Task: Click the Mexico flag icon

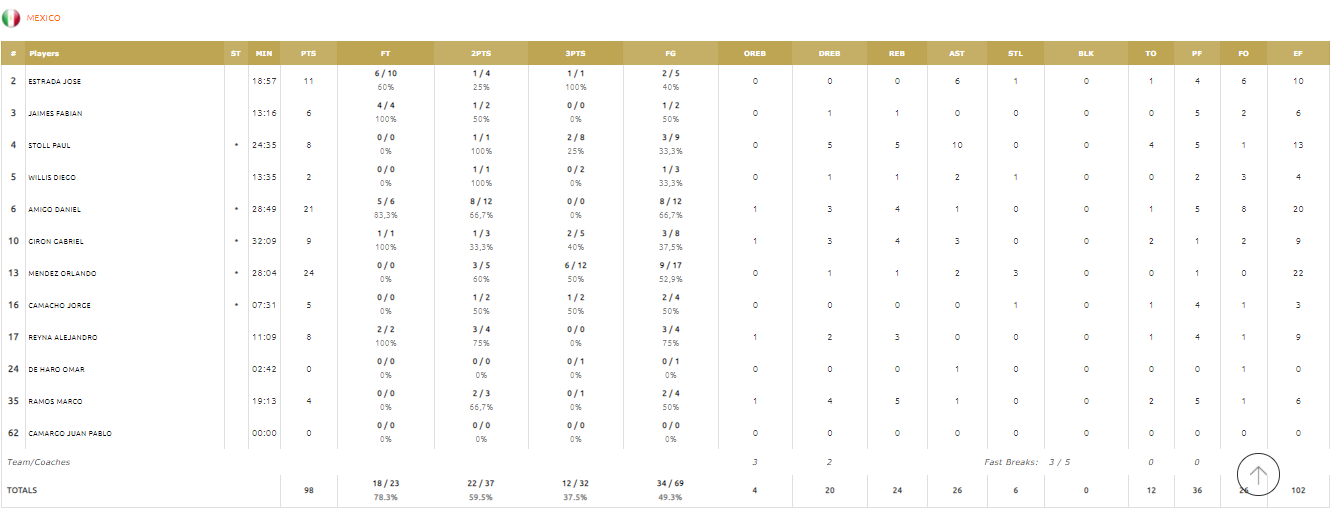Action: pos(11,18)
